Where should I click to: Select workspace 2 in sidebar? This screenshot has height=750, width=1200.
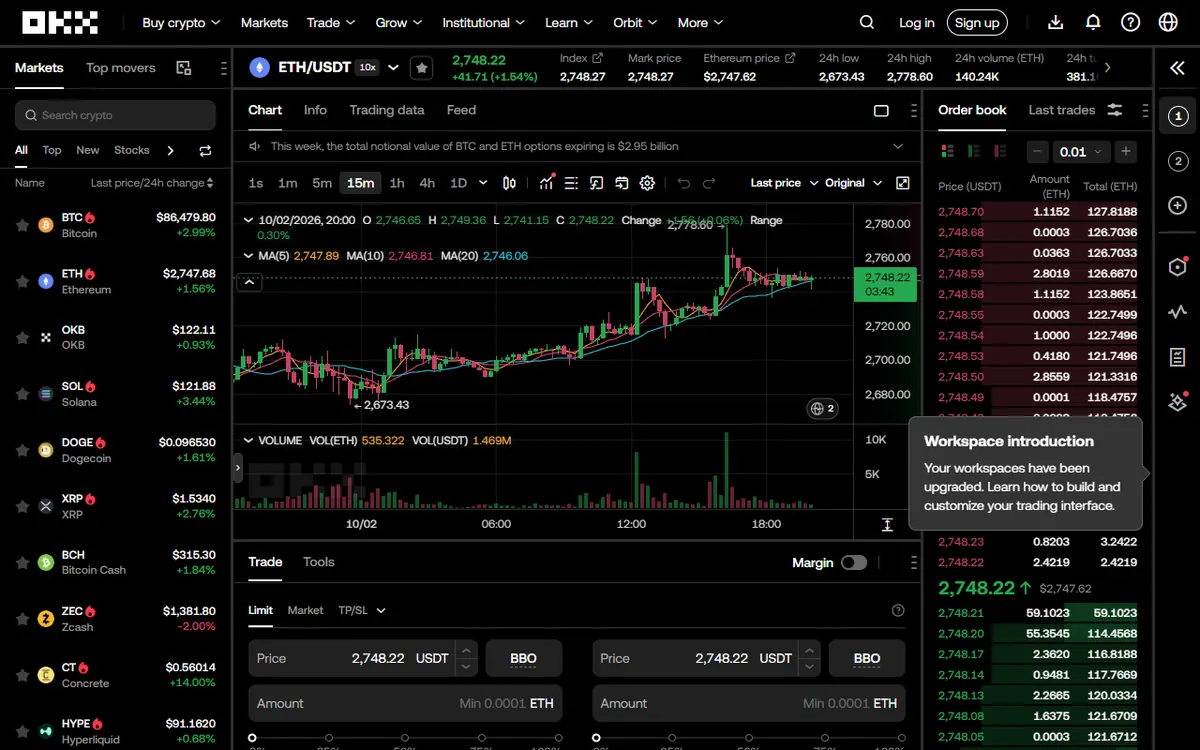(1177, 161)
